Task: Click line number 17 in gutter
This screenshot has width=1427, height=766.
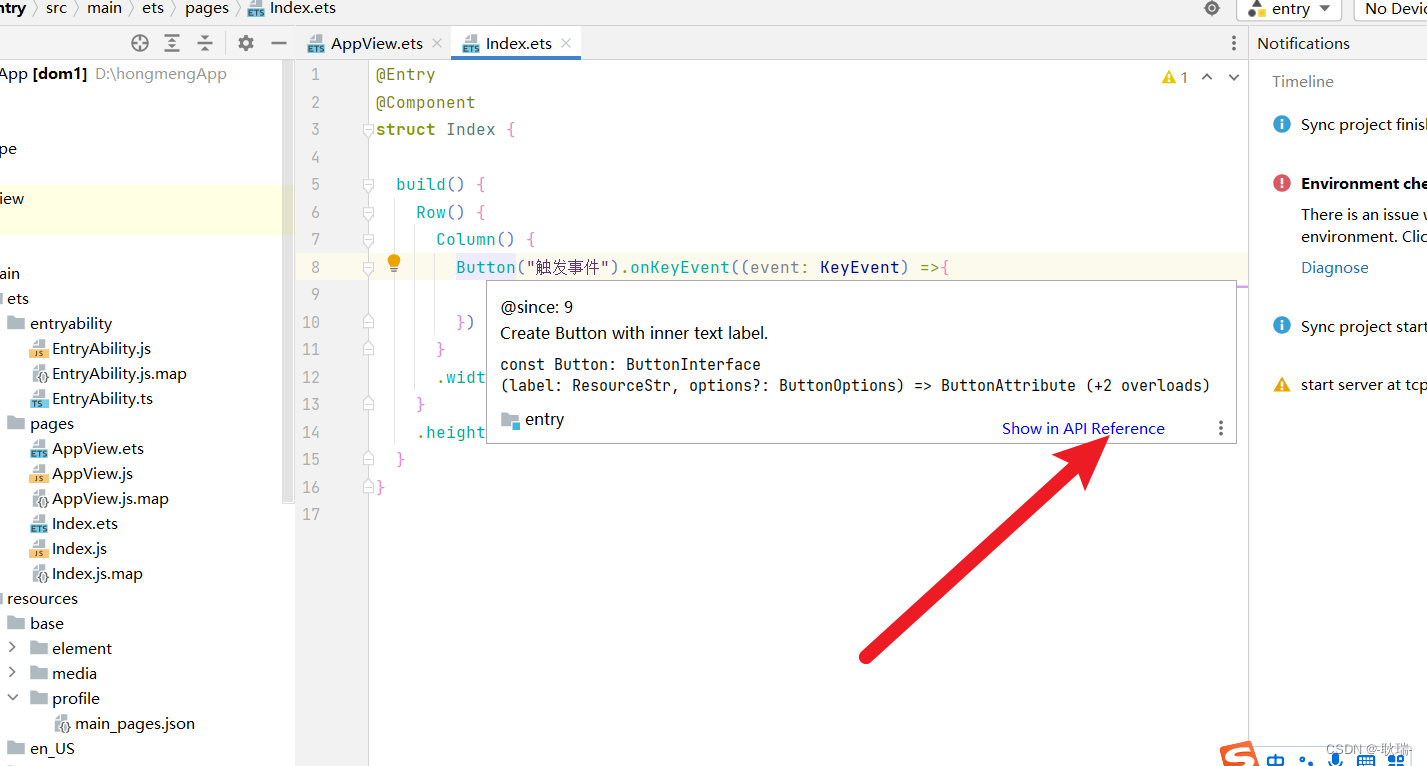Action: click(x=310, y=513)
